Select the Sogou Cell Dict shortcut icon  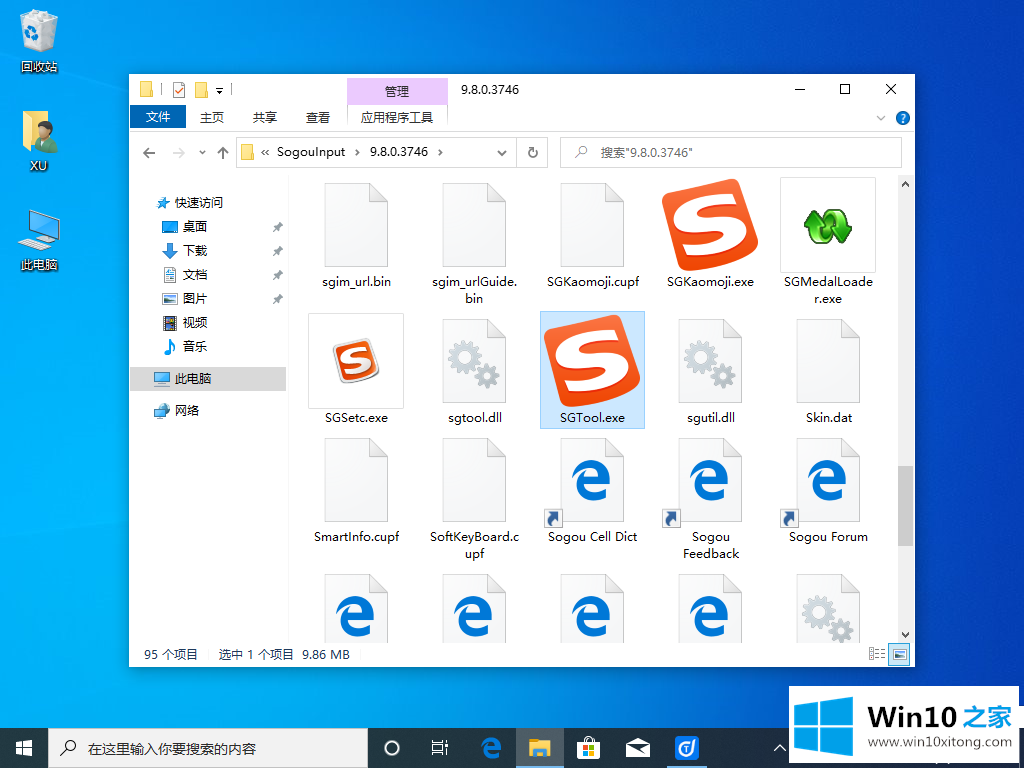(x=586, y=482)
